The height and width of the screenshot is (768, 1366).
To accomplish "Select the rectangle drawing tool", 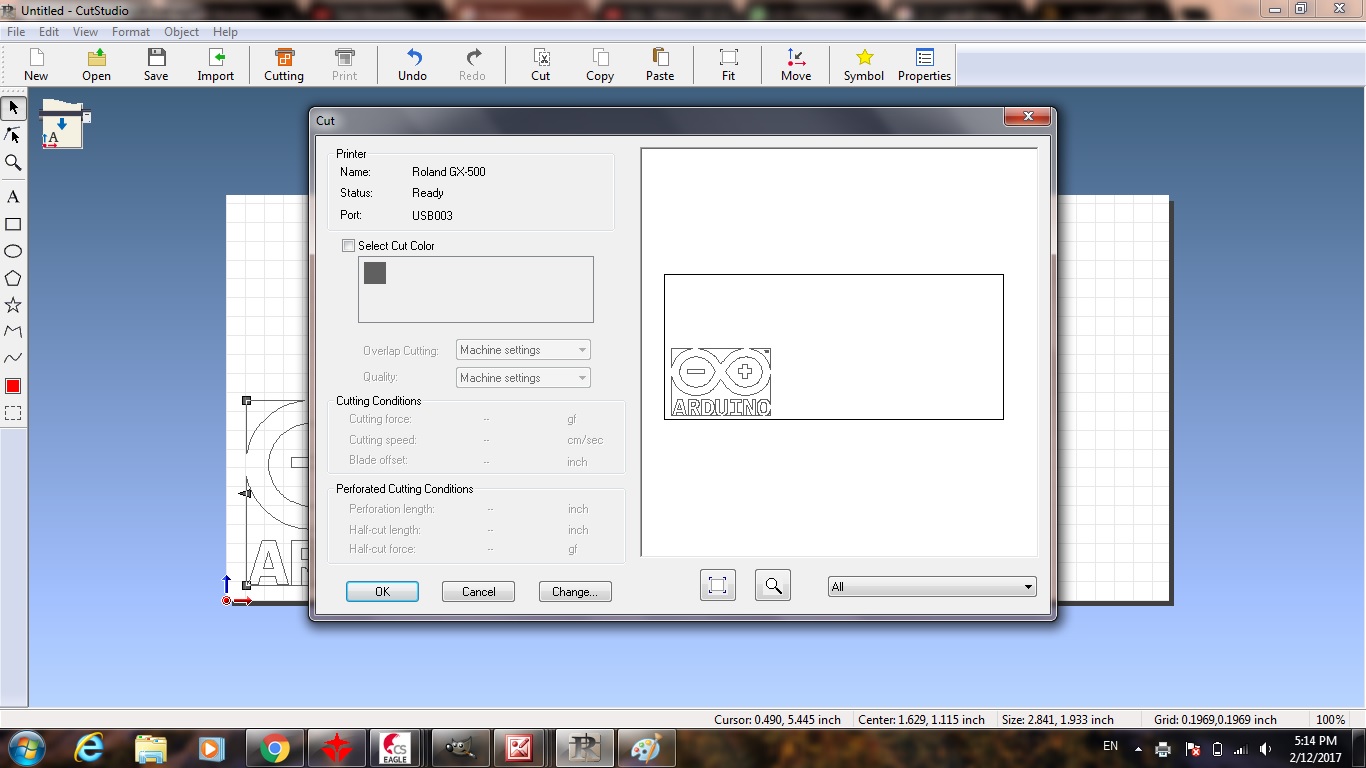I will click(13, 224).
